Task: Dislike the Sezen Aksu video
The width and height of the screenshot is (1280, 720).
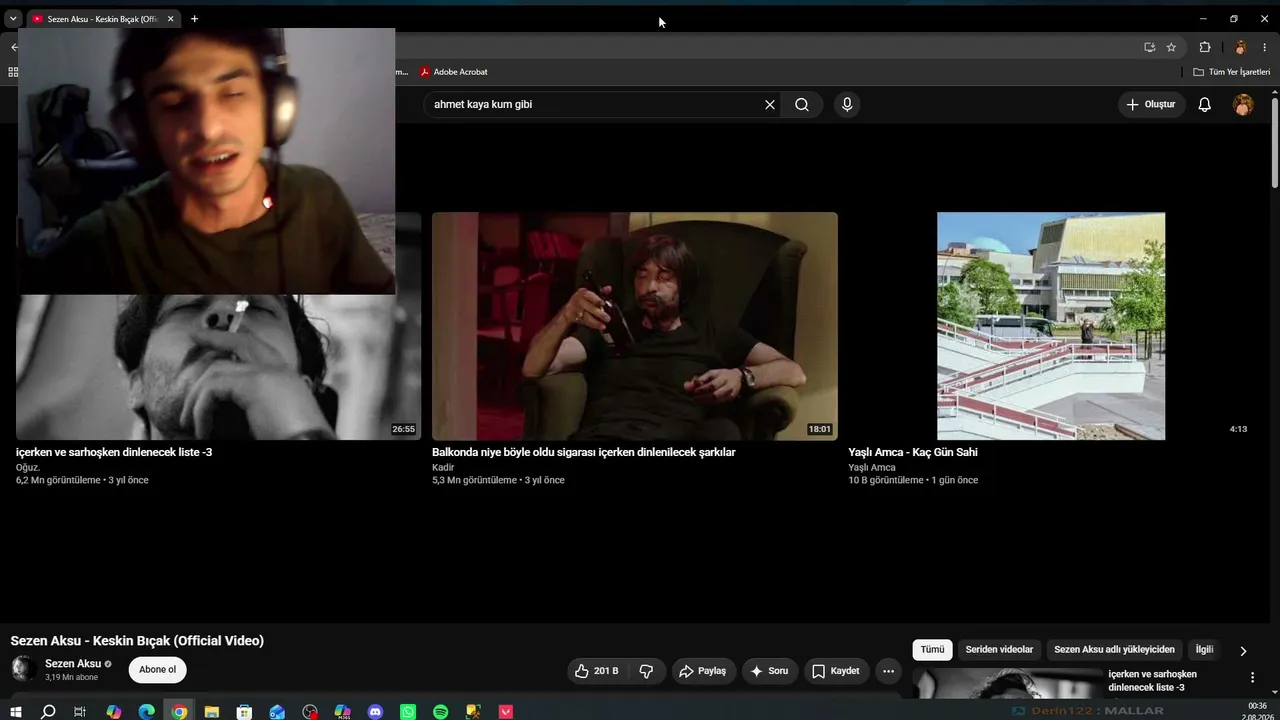Action: pos(646,671)
